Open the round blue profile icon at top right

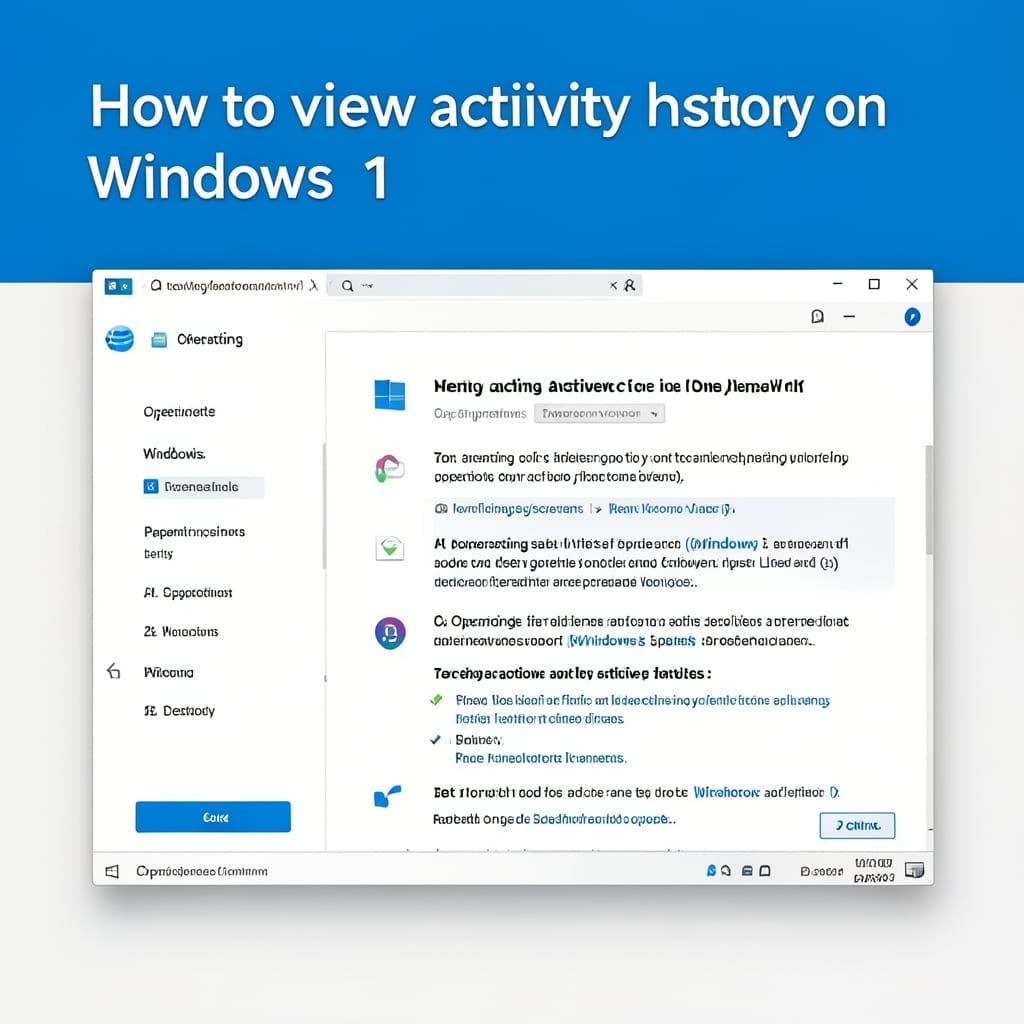point(912,317)
